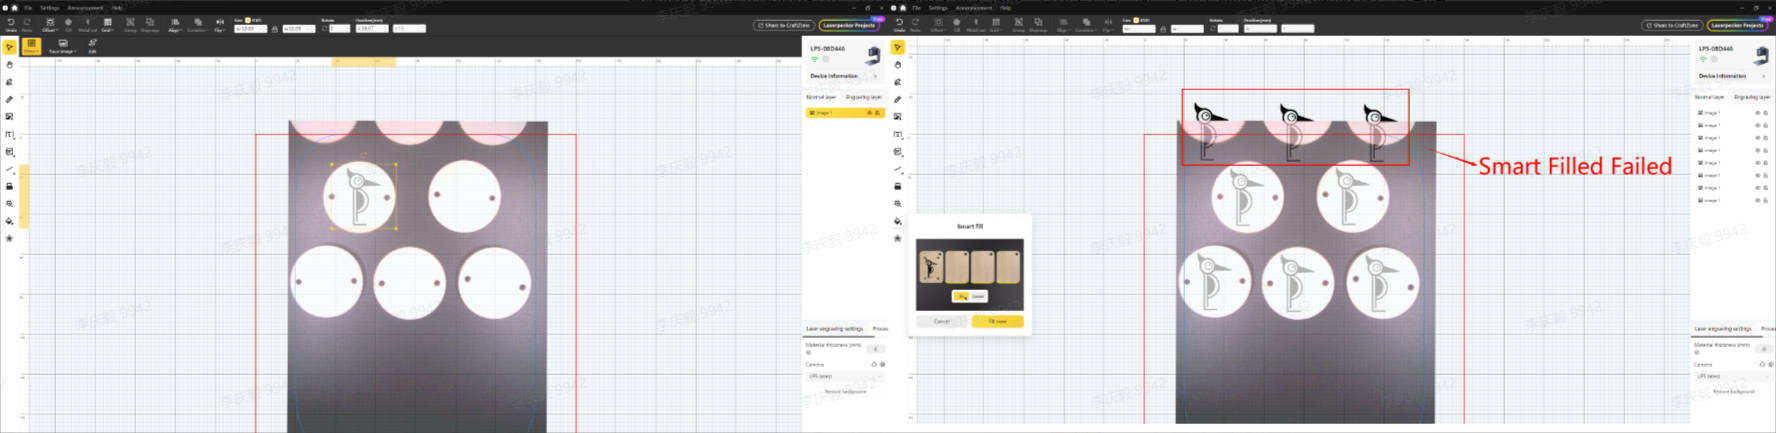This screenshot has width=1776, height=433.
Task: Click the Edit icon beside Trace Image
Action: tap(92, 45)
